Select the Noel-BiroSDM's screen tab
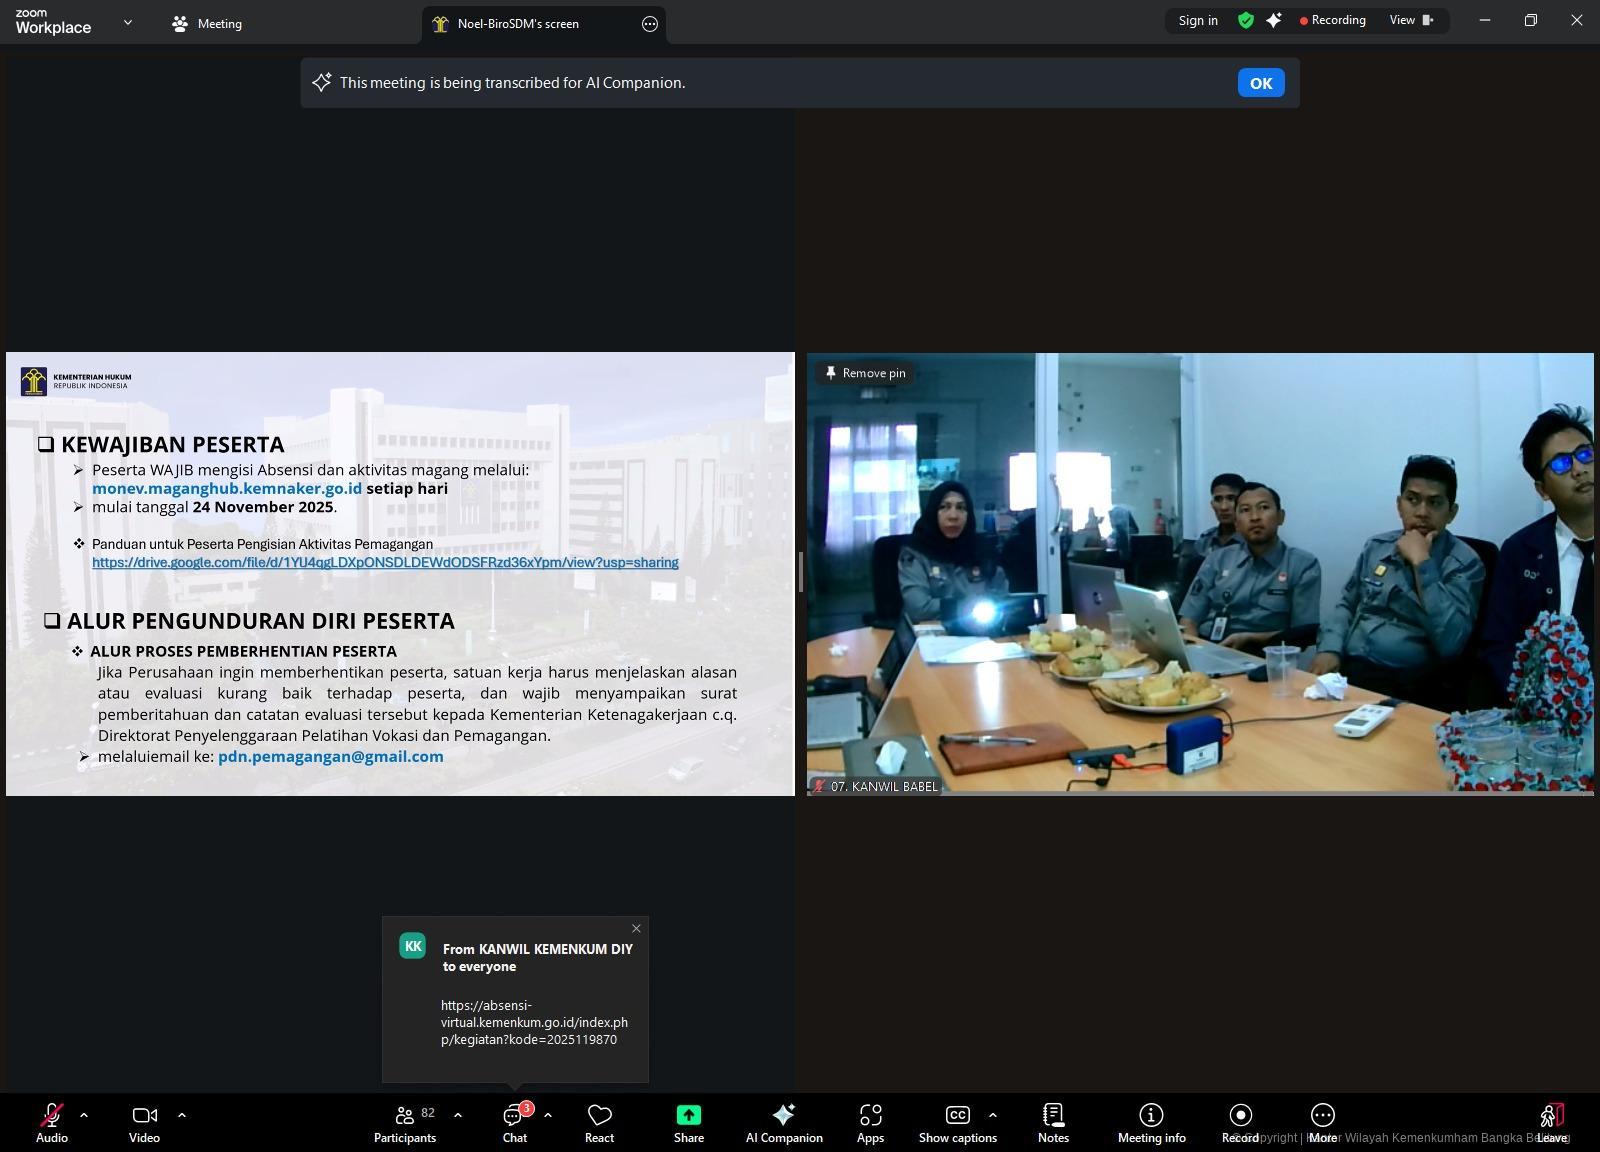The width and height of the screenshot is (1600, 1152). pos(518,24)
